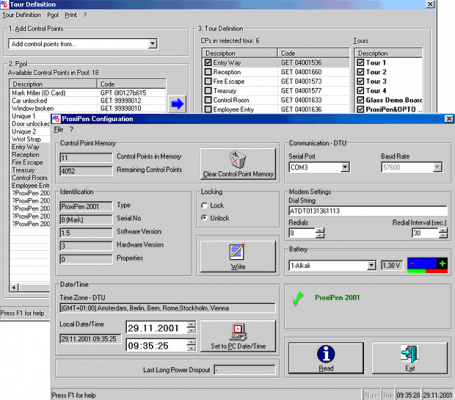The width and height of the screenshot is (455, 400).
Task: Click the Set to PC Date/Time label
Action: [x=238, y=346]
